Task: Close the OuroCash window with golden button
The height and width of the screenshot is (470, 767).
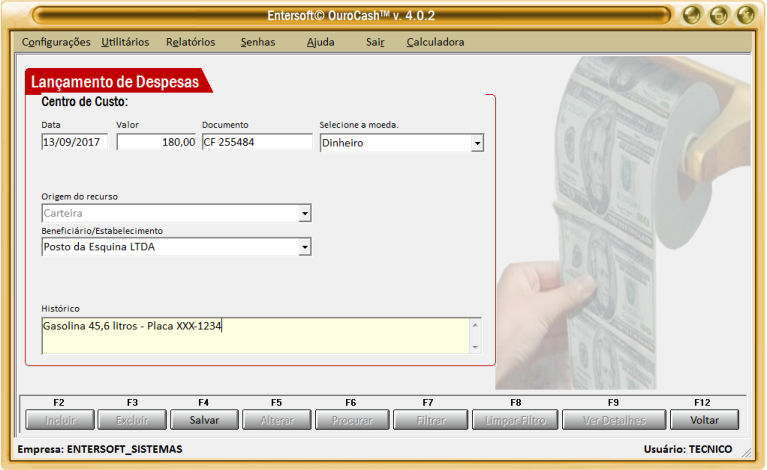Action: tap(746, 15)
